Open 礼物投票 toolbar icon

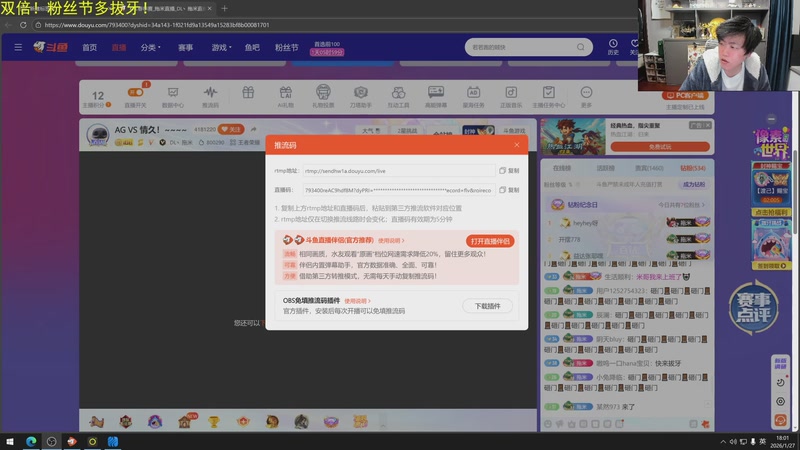tap(323, 96)
